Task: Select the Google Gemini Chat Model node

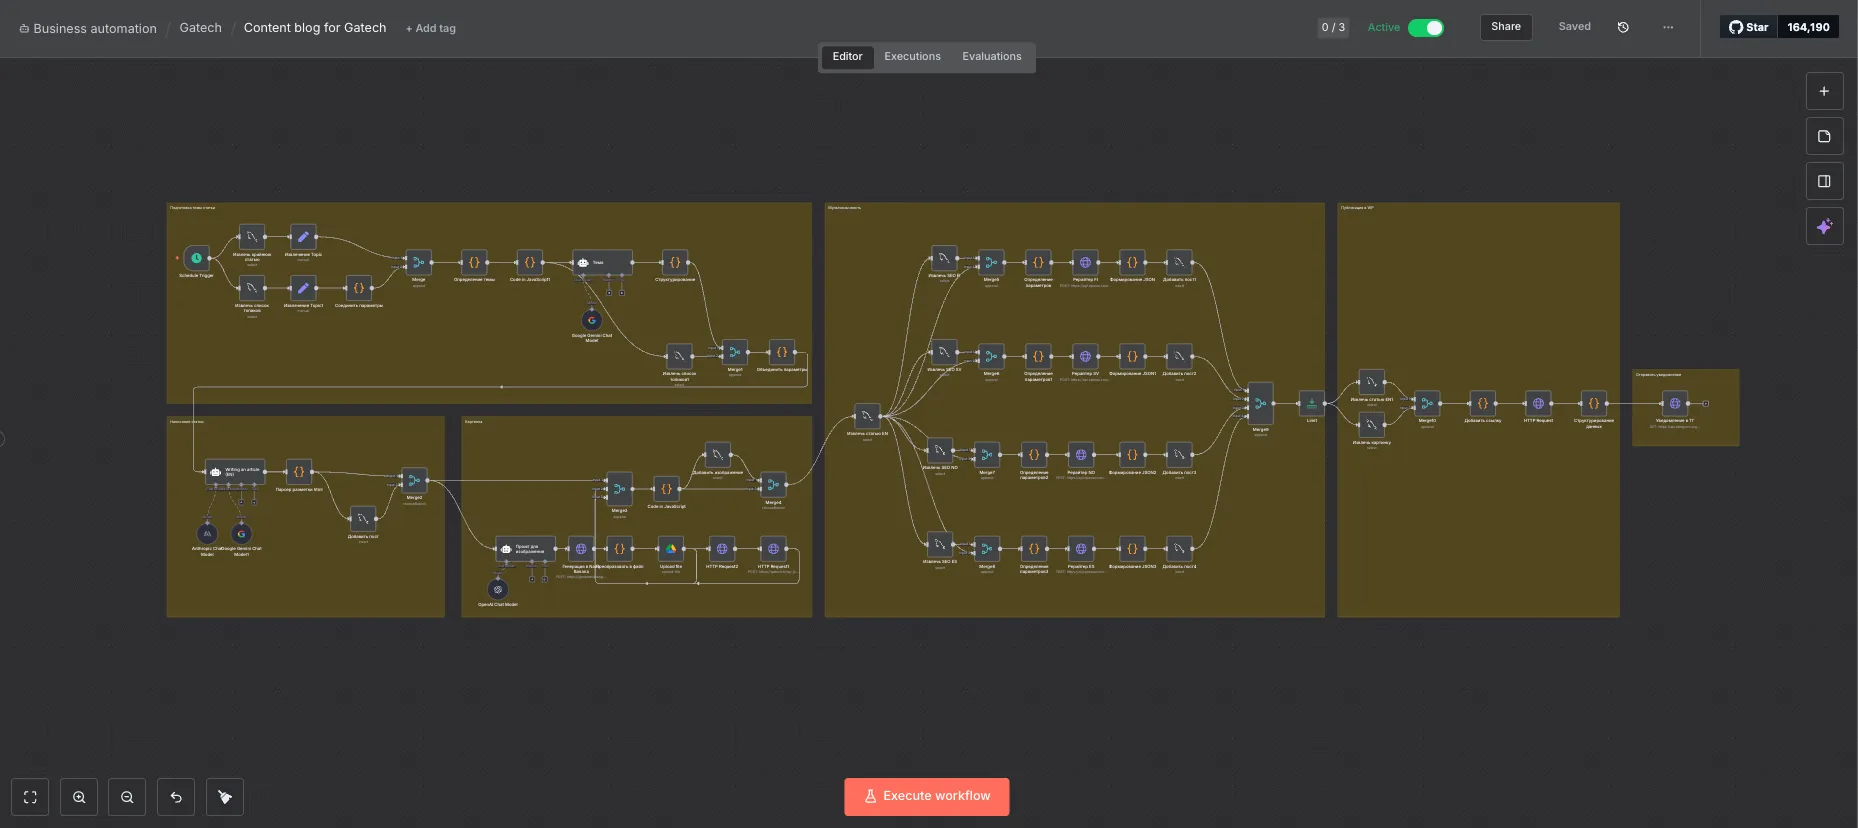Action: point(592,320)
